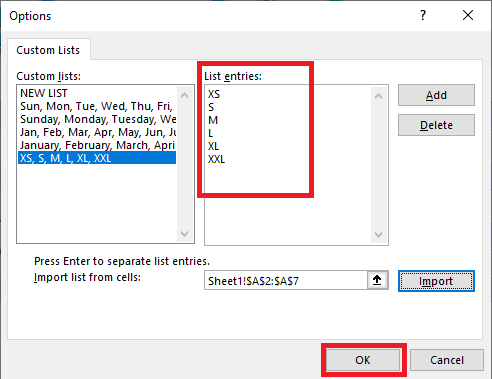
Task: Confirm with the OK button
Action: tap(363, 360)
